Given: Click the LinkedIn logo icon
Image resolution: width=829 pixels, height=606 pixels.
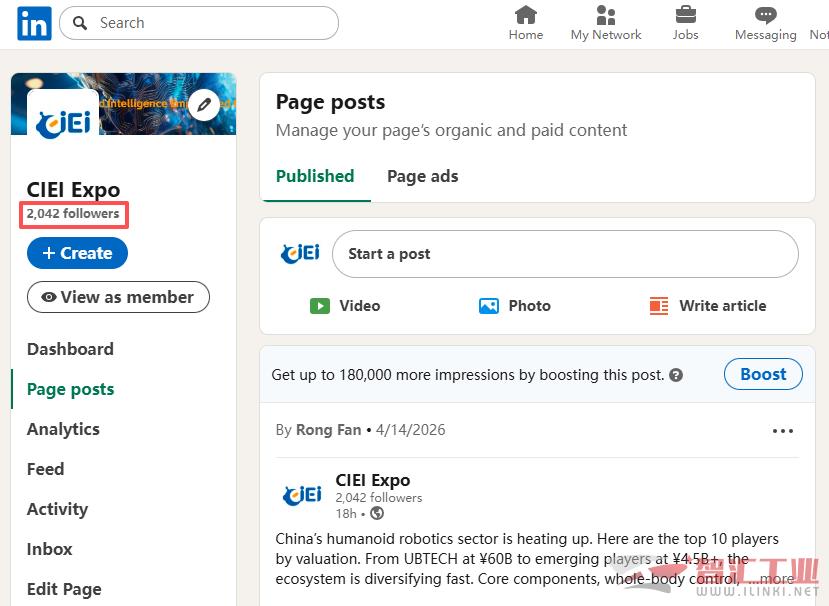Looking at the screenshot, I should click(34, 23).
